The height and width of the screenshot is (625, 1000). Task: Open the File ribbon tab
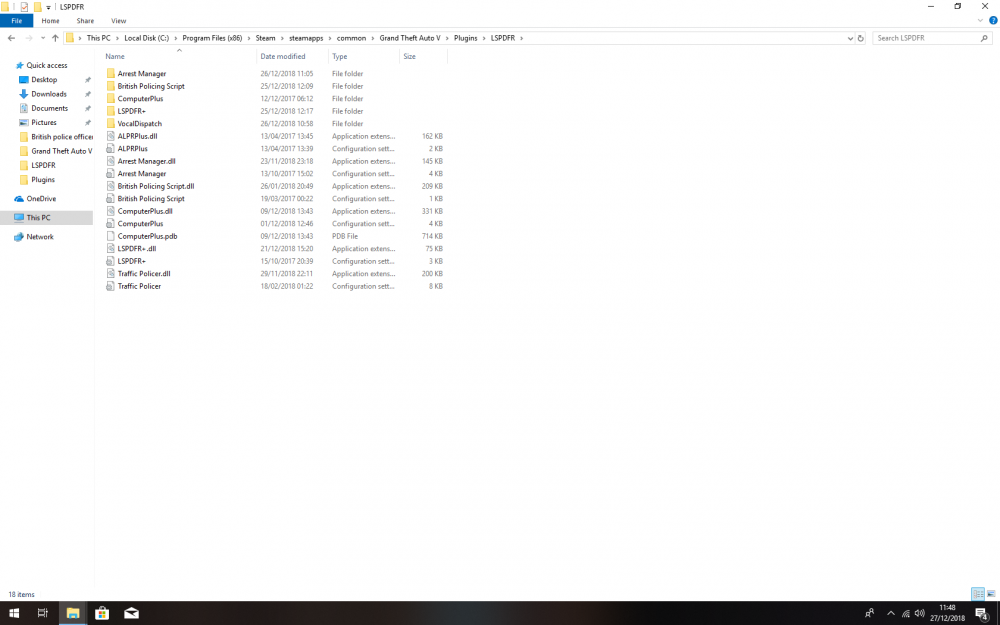(x=17, y=21)
